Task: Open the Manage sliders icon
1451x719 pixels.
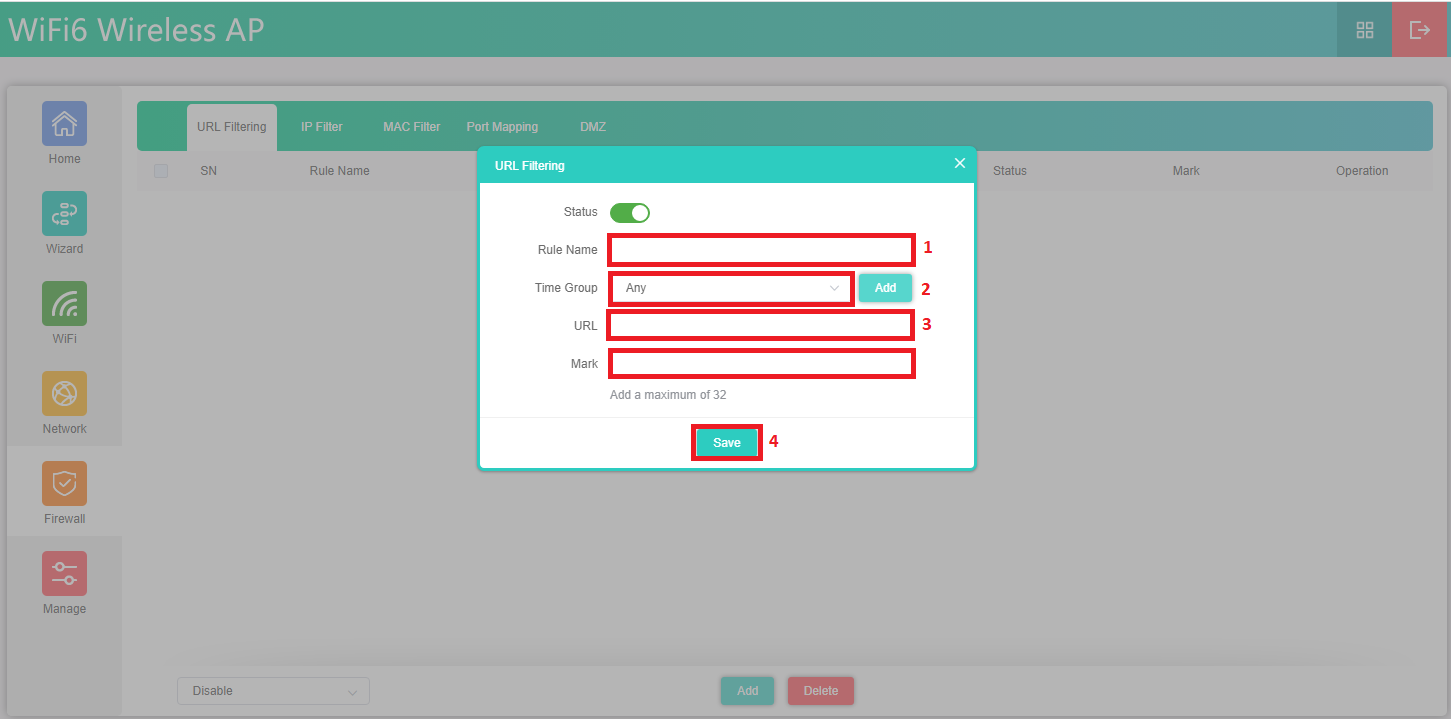Action: (x=64, y=574)
